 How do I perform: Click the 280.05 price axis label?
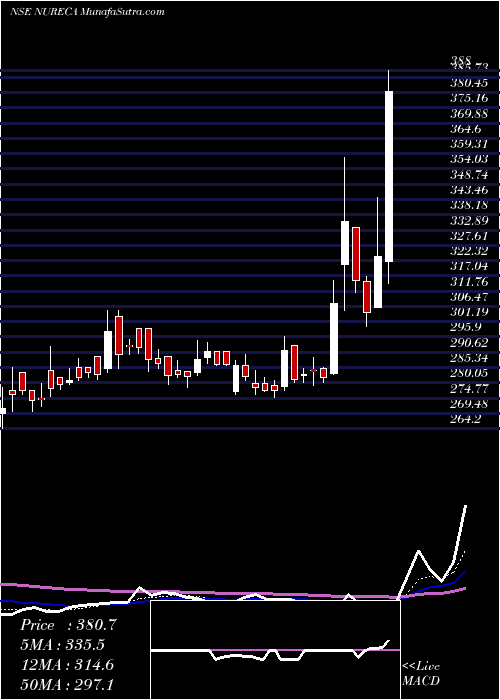[469, 374]
